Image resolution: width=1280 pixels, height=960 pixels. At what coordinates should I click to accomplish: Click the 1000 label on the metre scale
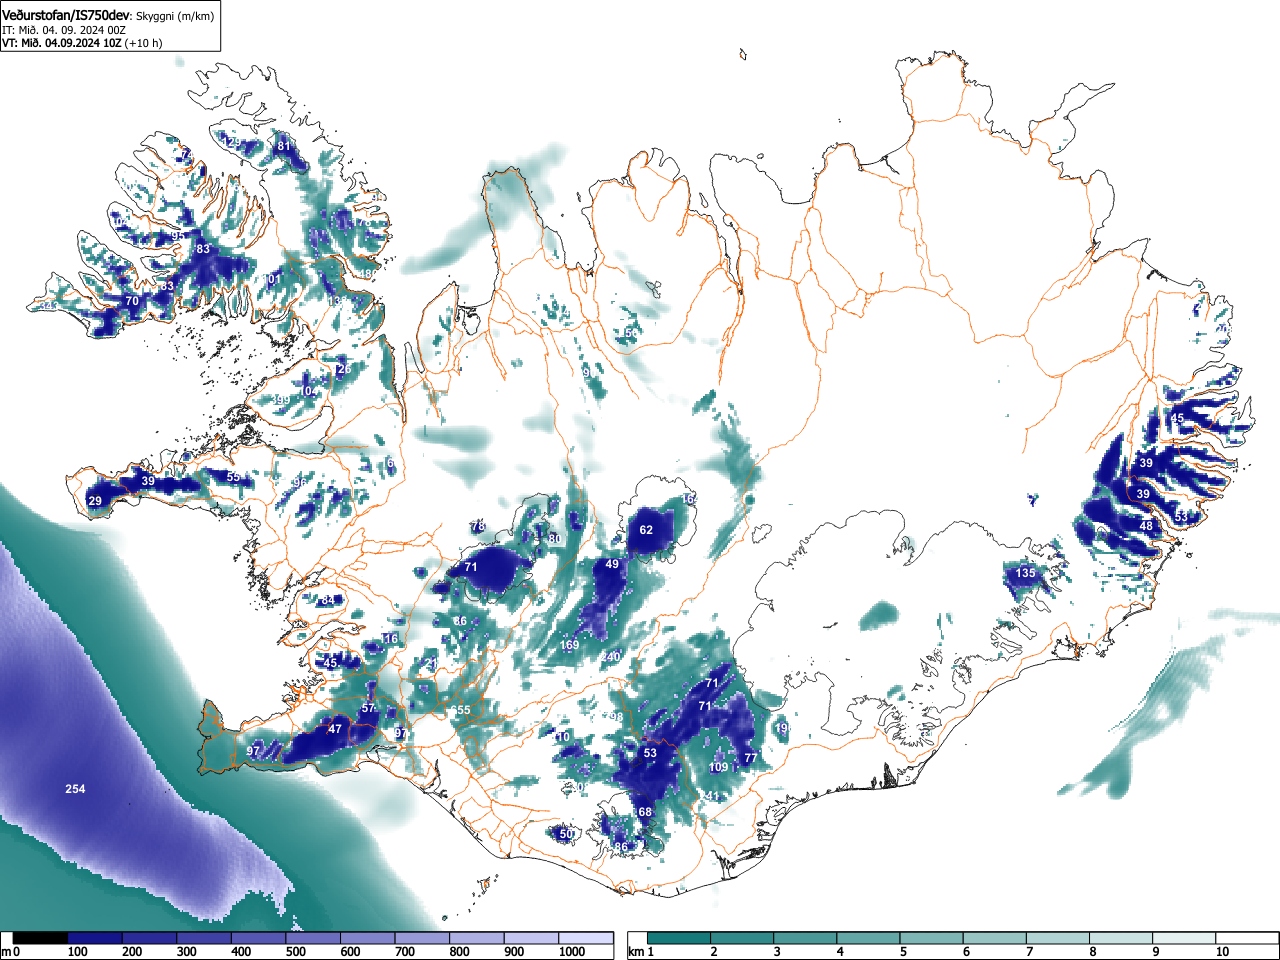(x=572, y=952)
